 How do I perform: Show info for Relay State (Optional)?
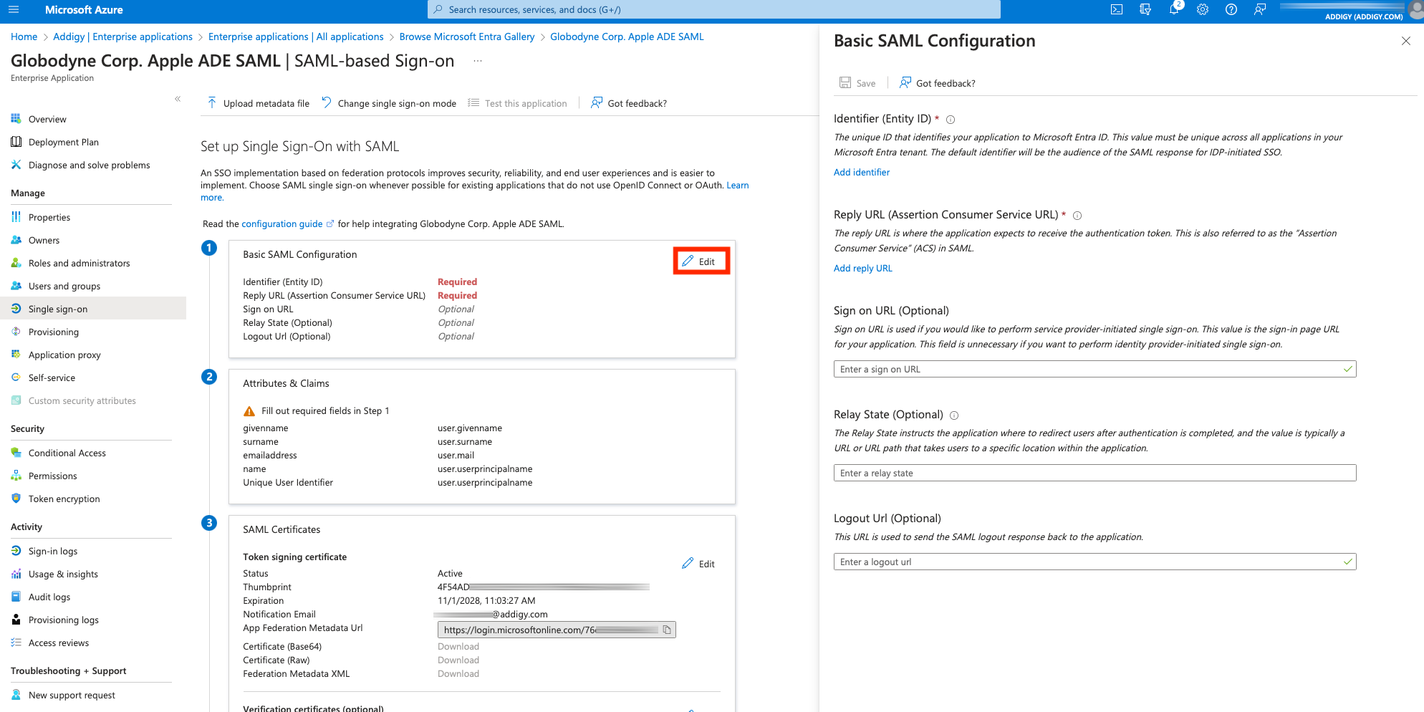954,415
